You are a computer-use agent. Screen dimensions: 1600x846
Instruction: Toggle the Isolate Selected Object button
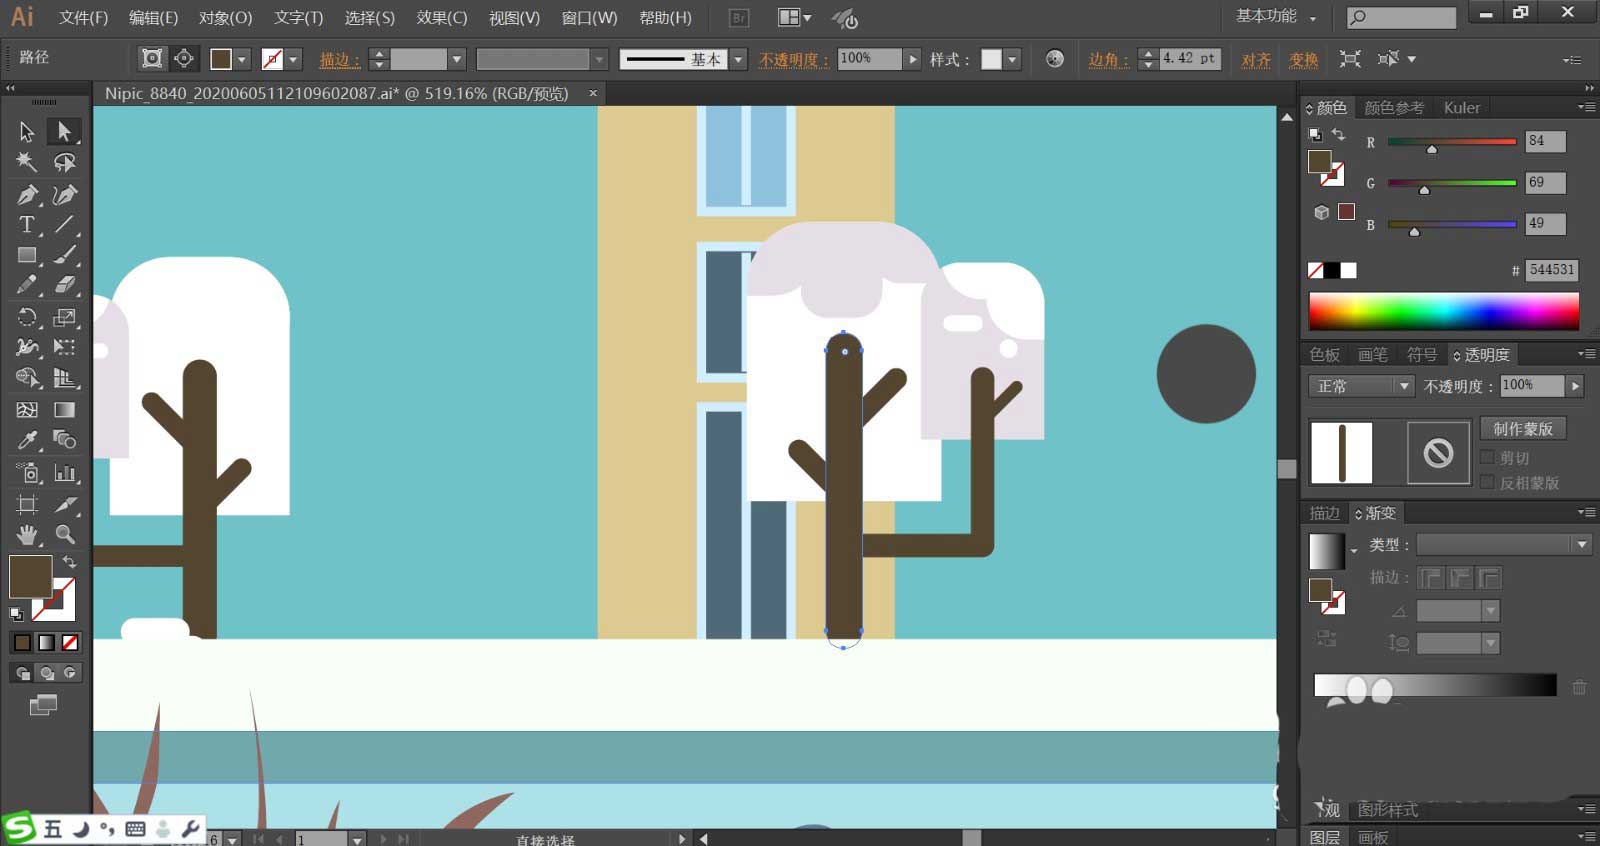[x=1350, y=59]
